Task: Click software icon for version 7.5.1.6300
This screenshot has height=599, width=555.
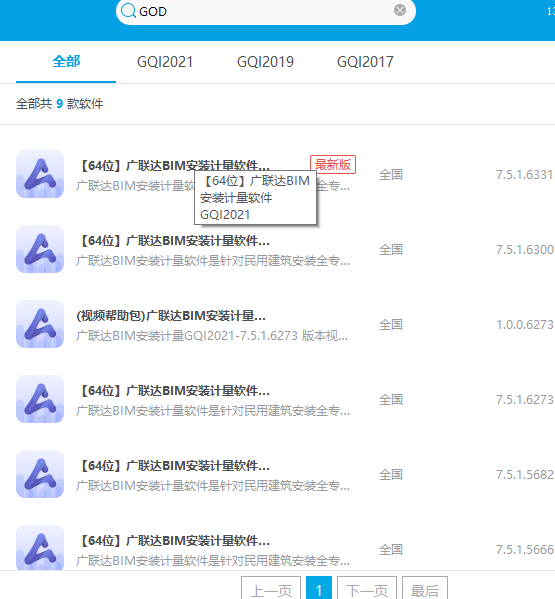Action: coord(40,249)
